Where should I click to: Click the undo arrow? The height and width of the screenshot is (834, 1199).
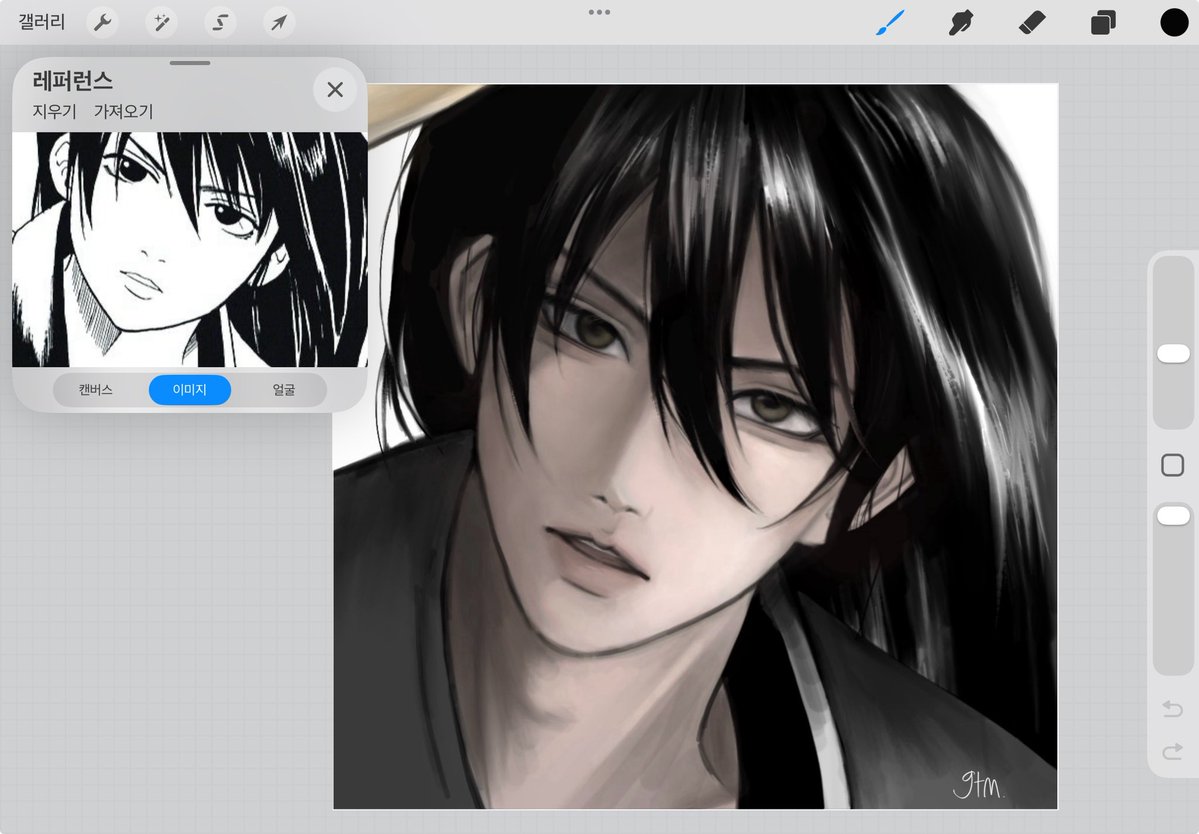[x=1172, y=709]
